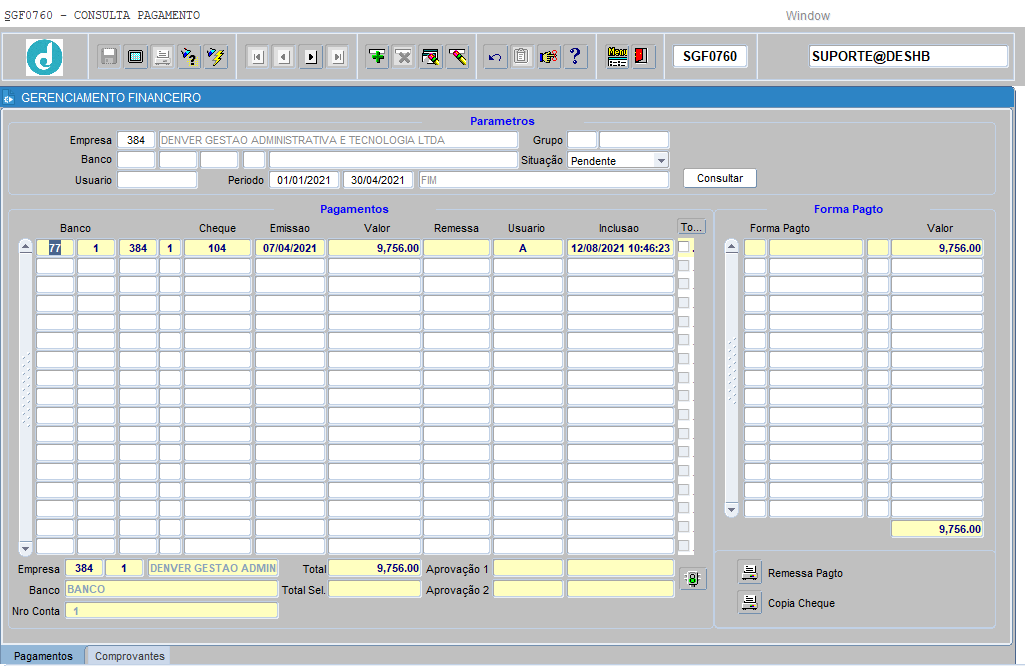
Task: Select Valor cell 9,756.00 in Pagamentos row
Action: coord(375,248)
